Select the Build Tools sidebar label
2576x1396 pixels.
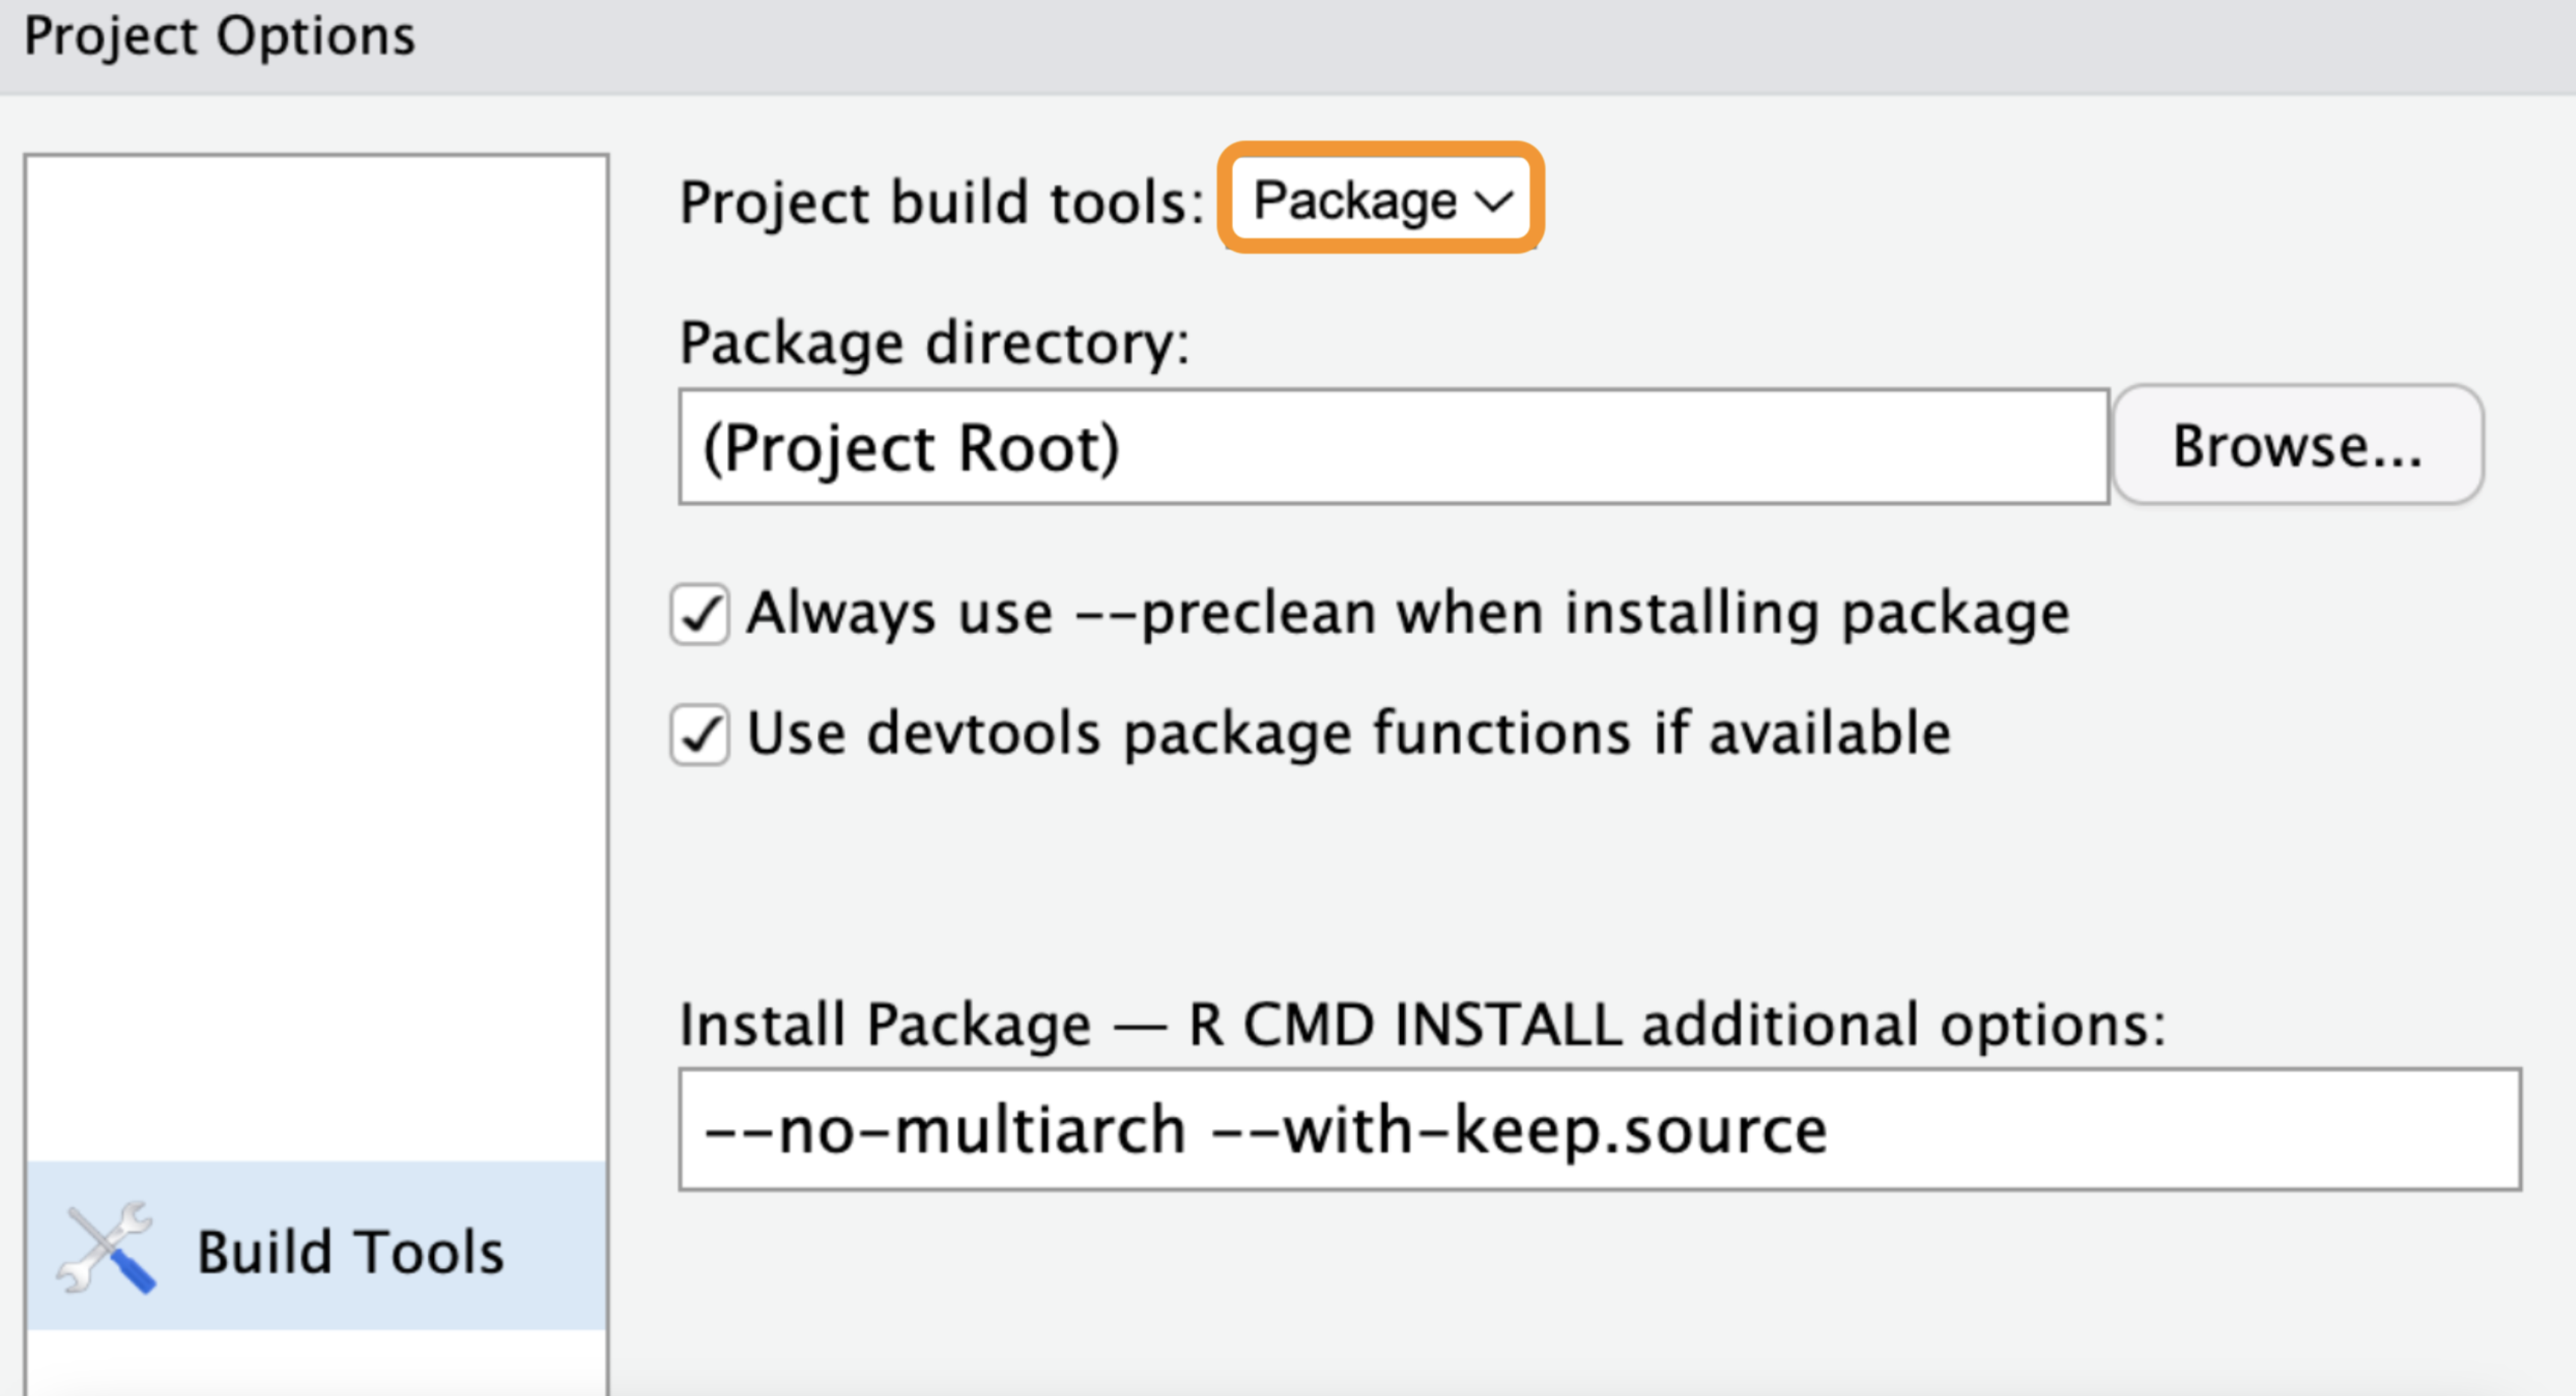point(350,1252)
